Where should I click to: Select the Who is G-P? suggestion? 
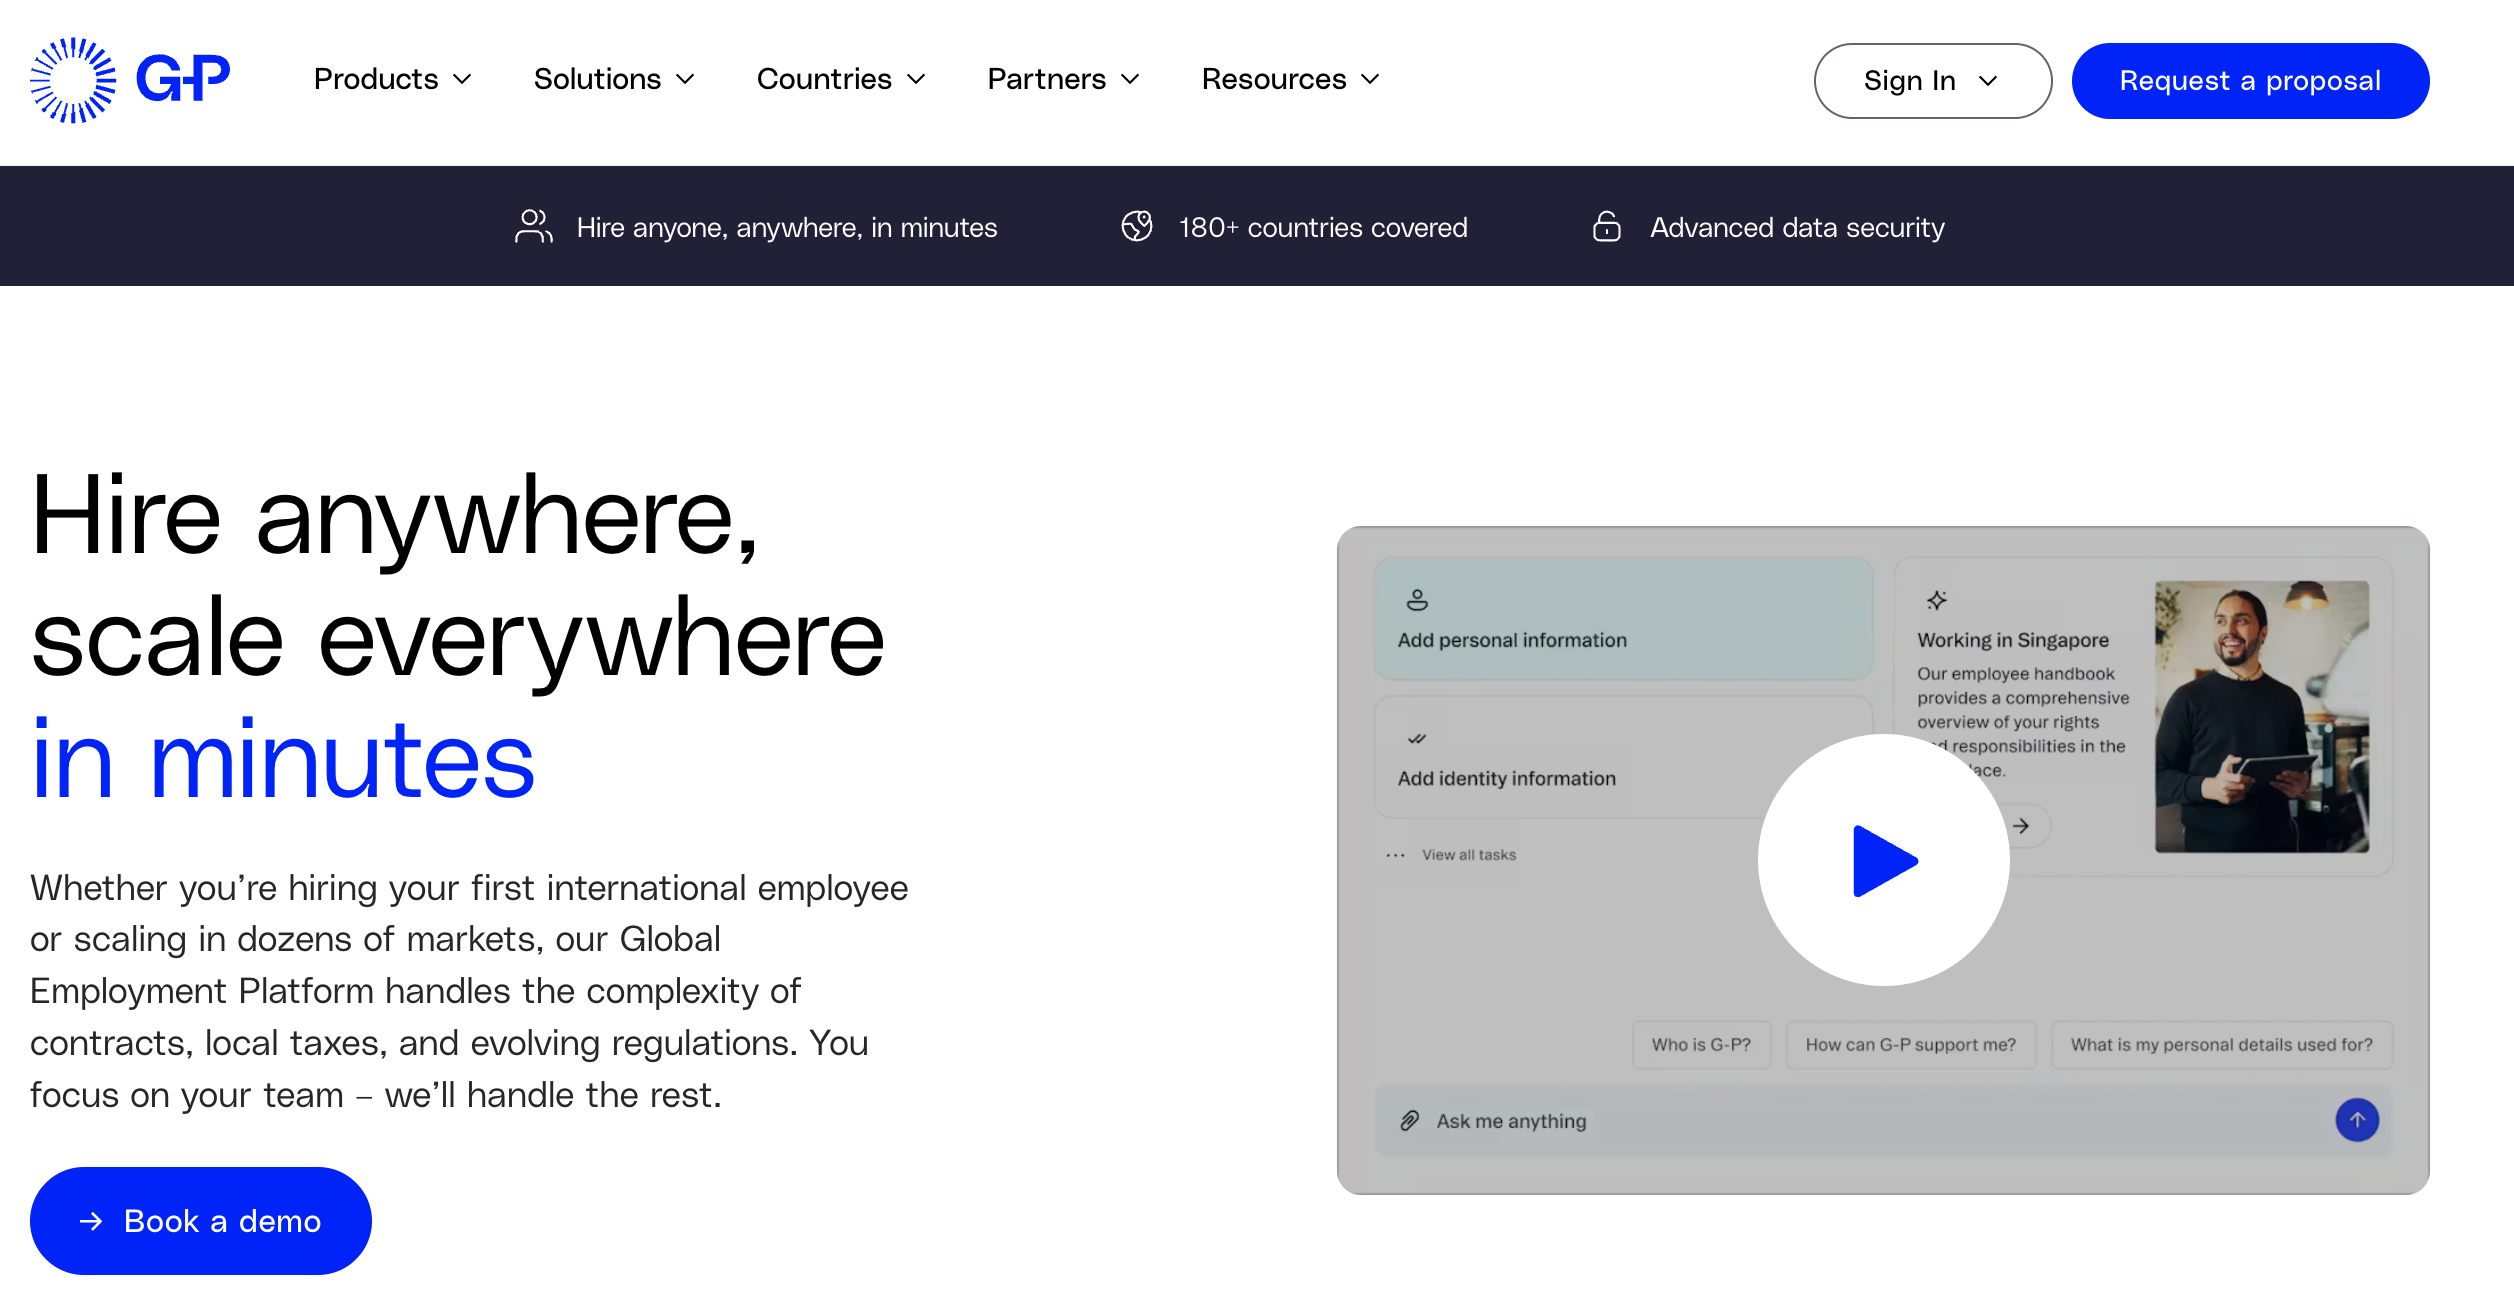pyautogui.click(x=1701, y=1045)
